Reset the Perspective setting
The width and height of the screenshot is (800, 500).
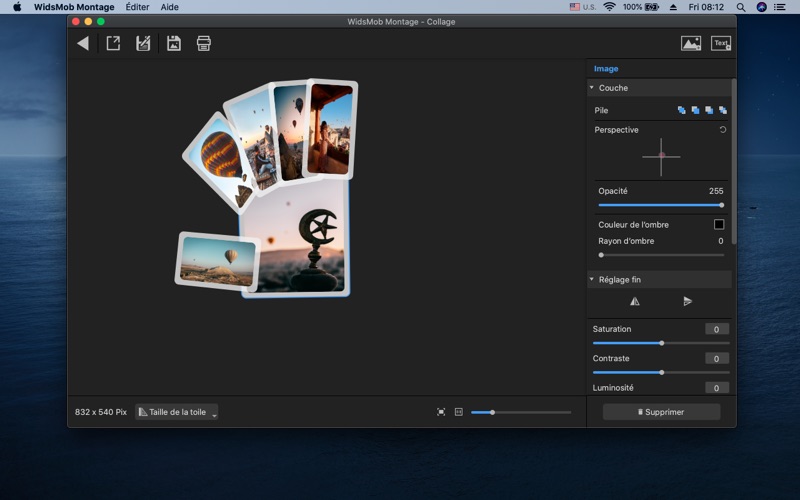(723, 130)
